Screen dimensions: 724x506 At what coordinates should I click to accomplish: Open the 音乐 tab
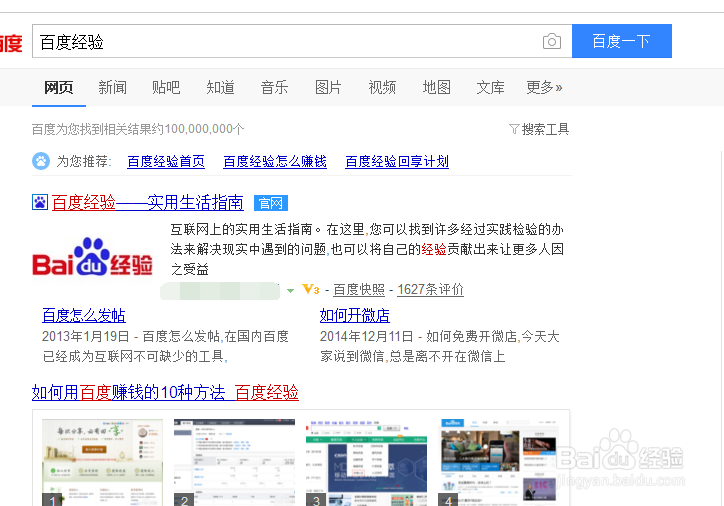tap(274, 87)
